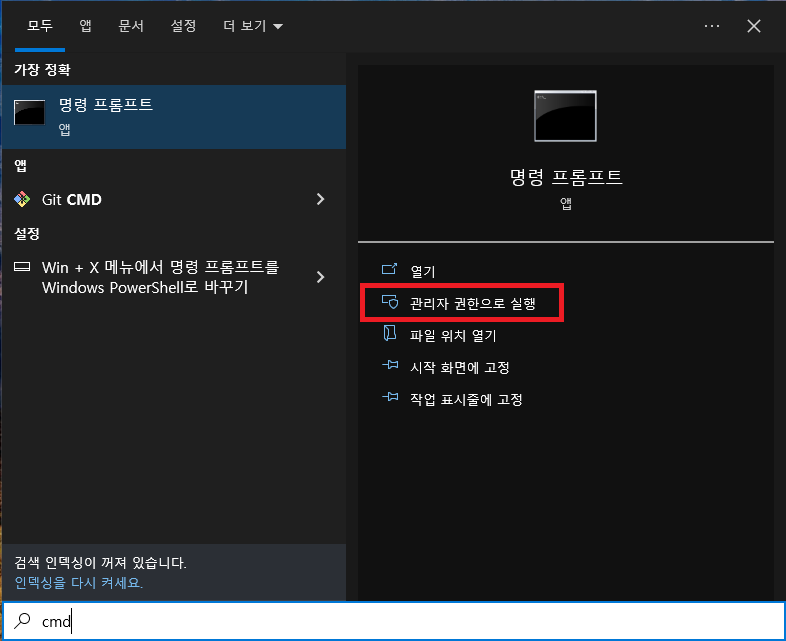Image resolution: width=786 pixels, height=641 pixels.
Task: Click the 검색 인덱싱이 꺼져 있습니다 notice
Action: [x=100, y=563]
